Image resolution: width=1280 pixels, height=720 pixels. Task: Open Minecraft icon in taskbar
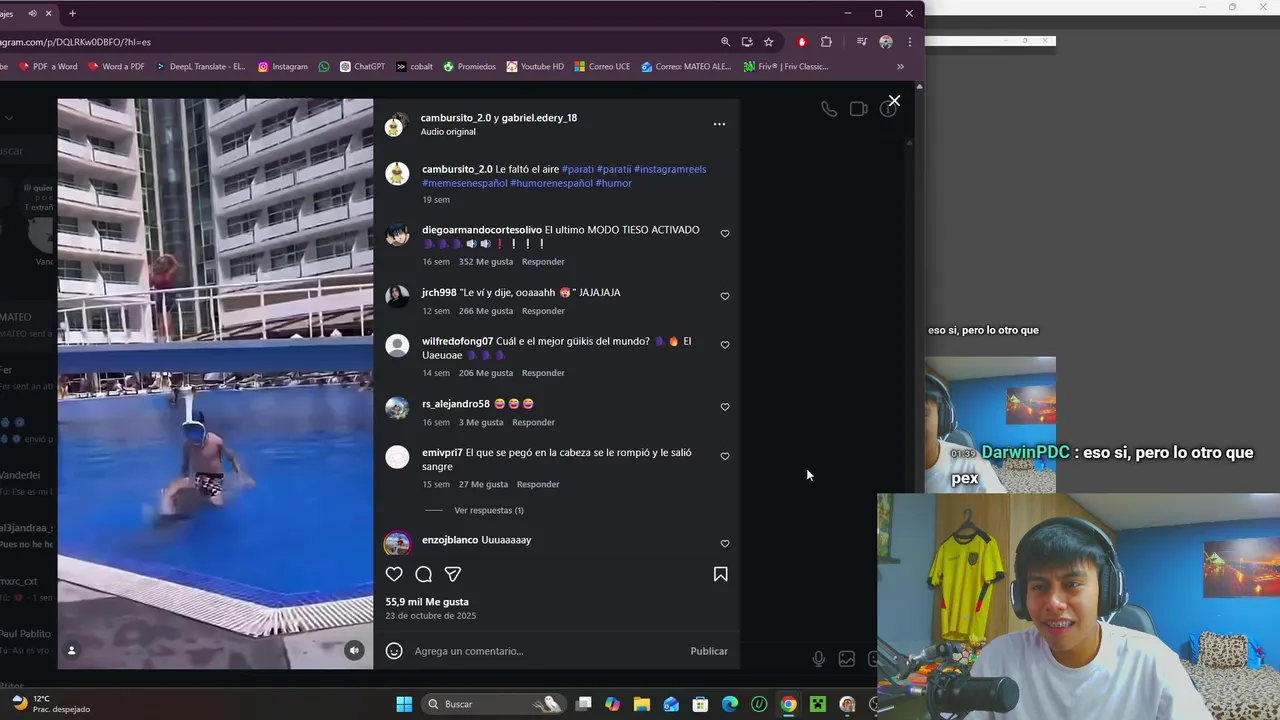click(x=818, y=704)
